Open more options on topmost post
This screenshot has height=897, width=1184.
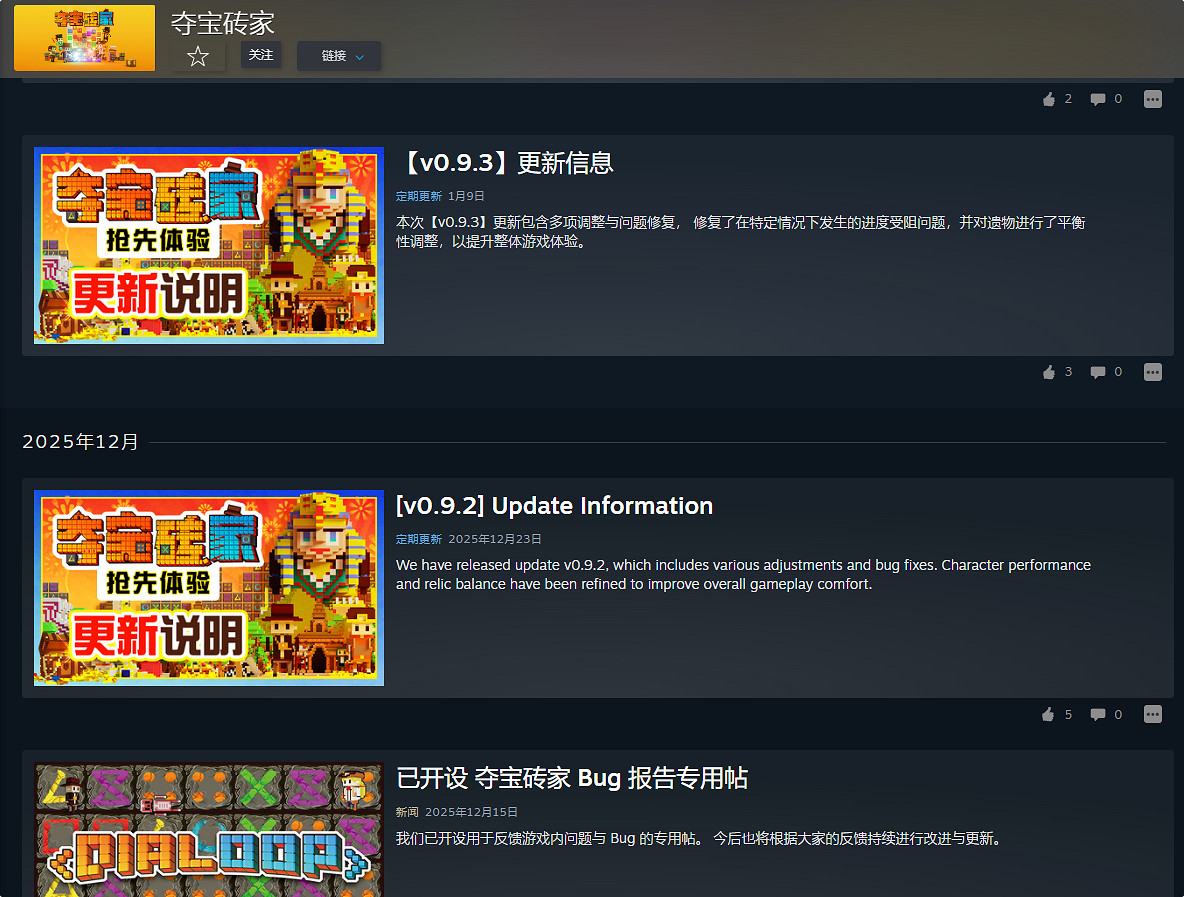pos(1153,99)
